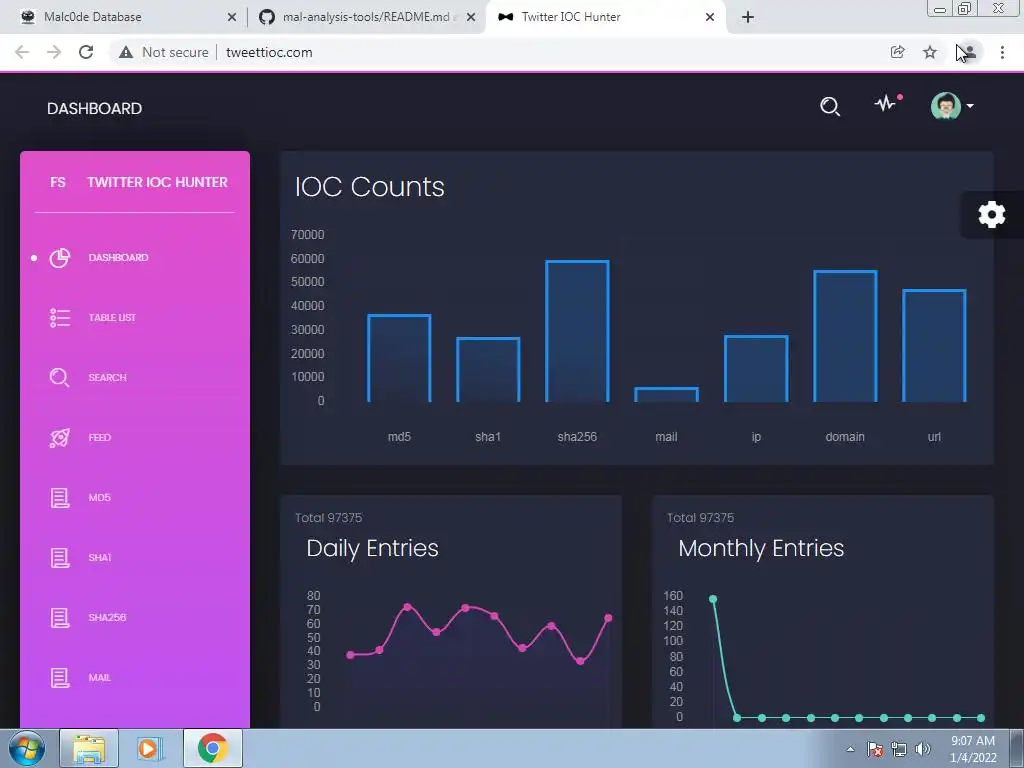The image size is (1024, 768).
Task: Click the mail bar in IOC Counts
Action: (x=667, y=394)
